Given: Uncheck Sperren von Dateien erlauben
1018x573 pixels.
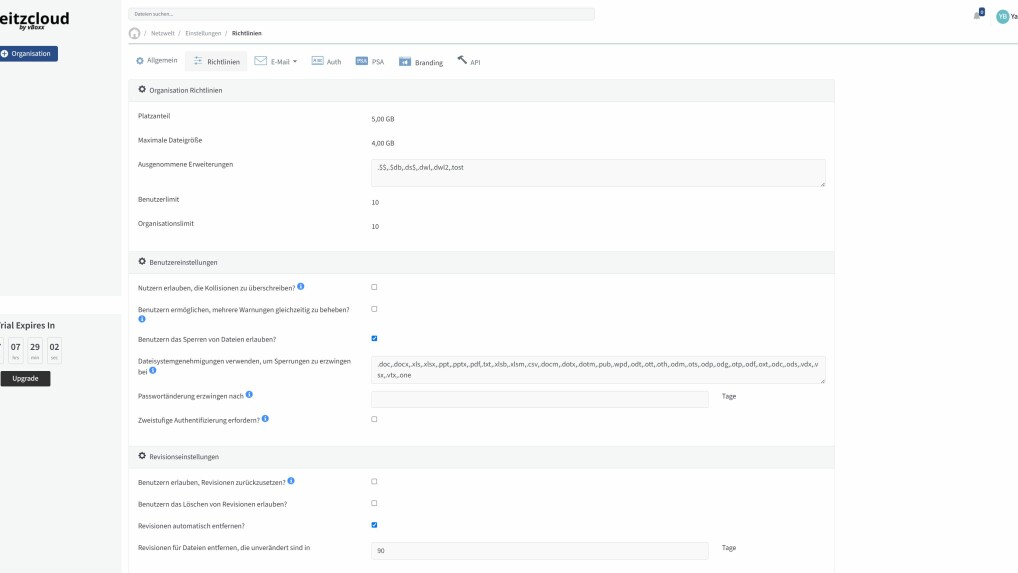Looking at the screenshot, I should (374, 339).
